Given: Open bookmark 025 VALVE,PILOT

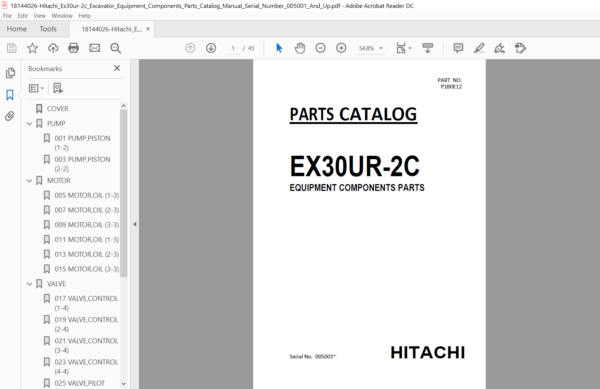Looking at the screenshot, I should [80, 383].
